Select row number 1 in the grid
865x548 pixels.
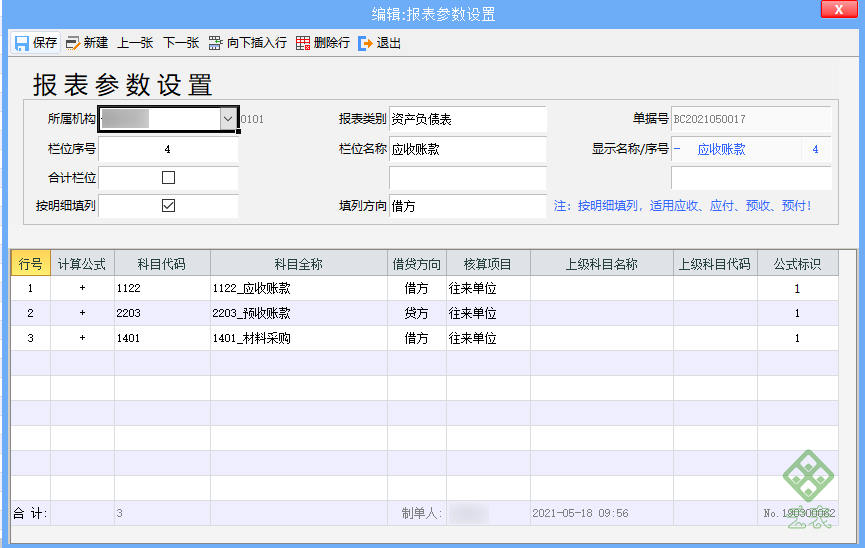click(x=30, y=288)
